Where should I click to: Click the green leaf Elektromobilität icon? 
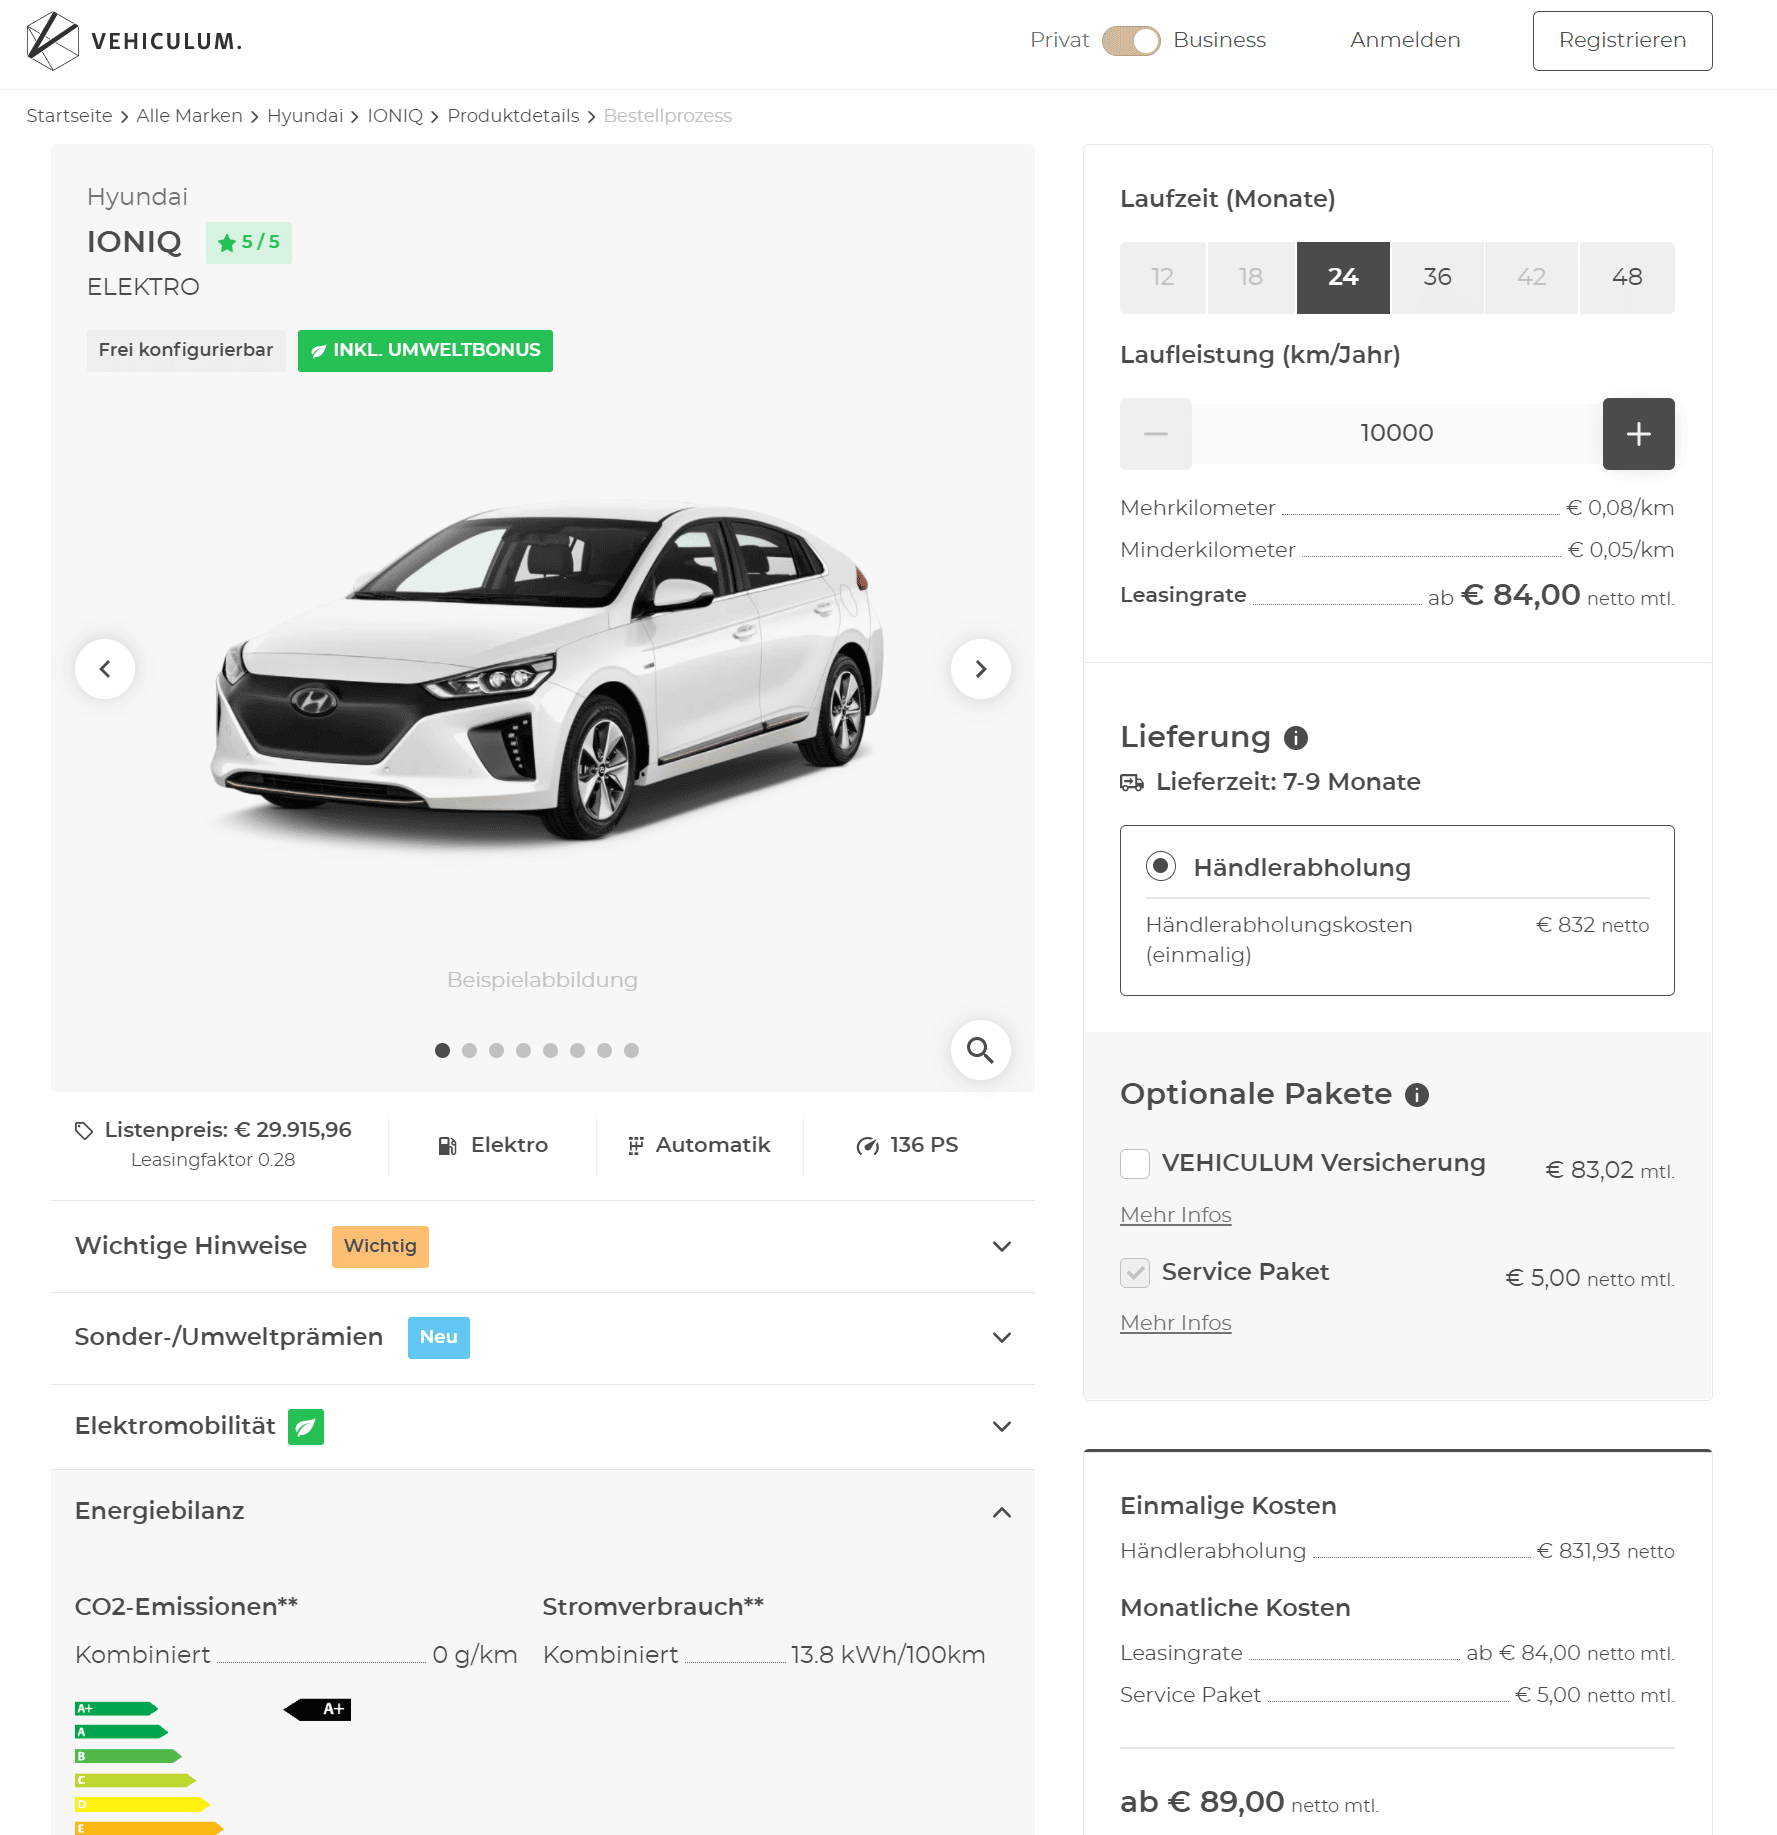tap(306, 1427)
